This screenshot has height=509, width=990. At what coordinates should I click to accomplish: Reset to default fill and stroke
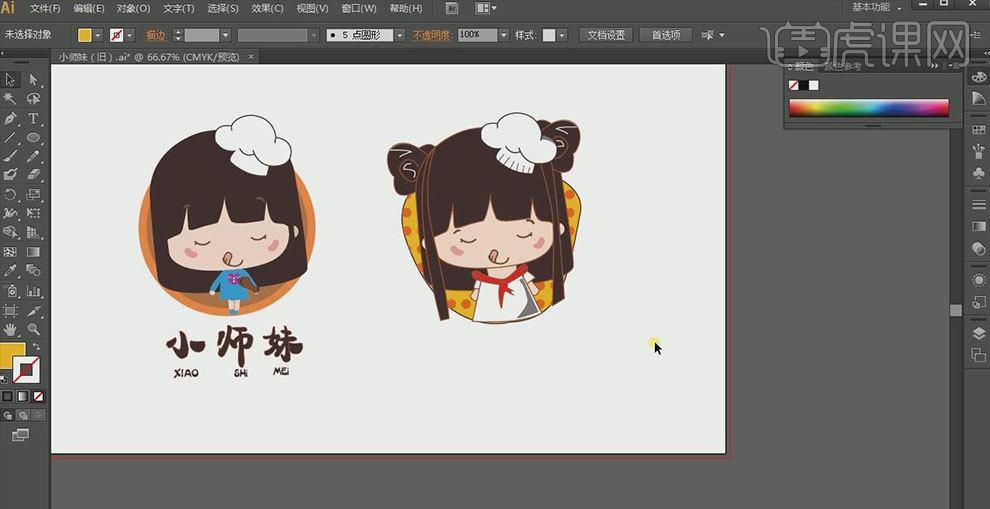[5, 379]
